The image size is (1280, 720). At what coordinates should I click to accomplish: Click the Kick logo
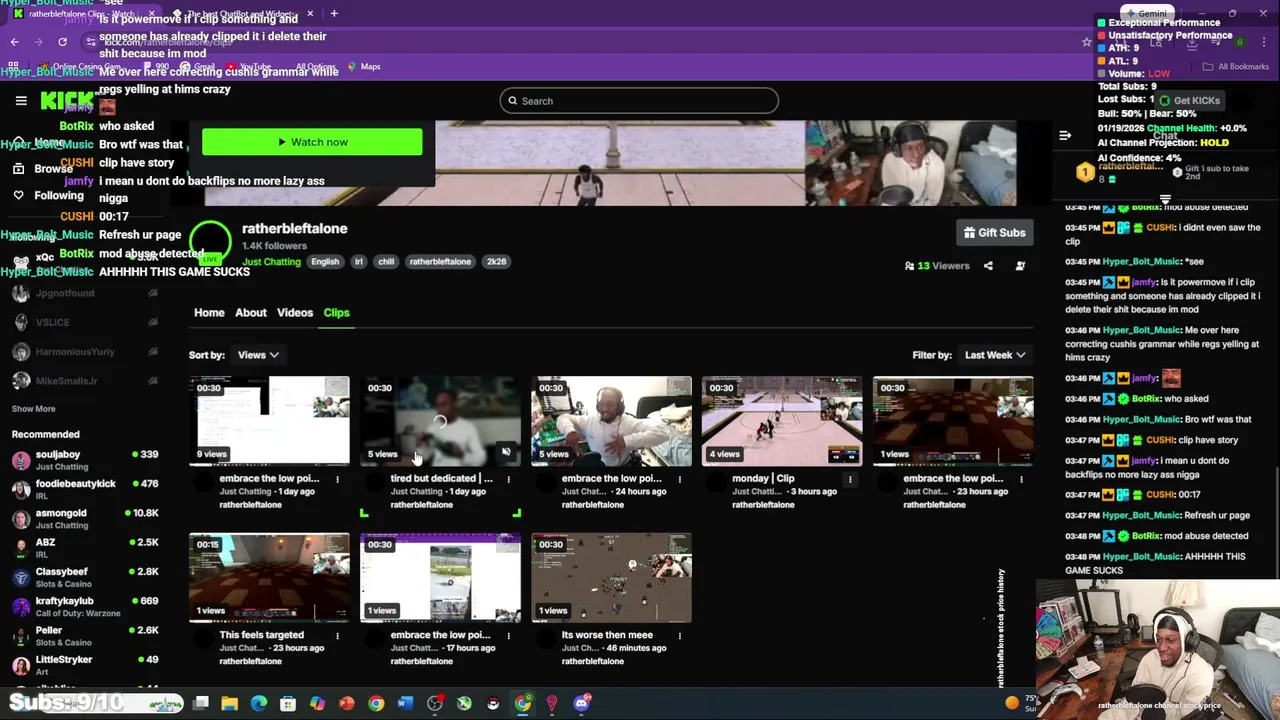point(66,101)
